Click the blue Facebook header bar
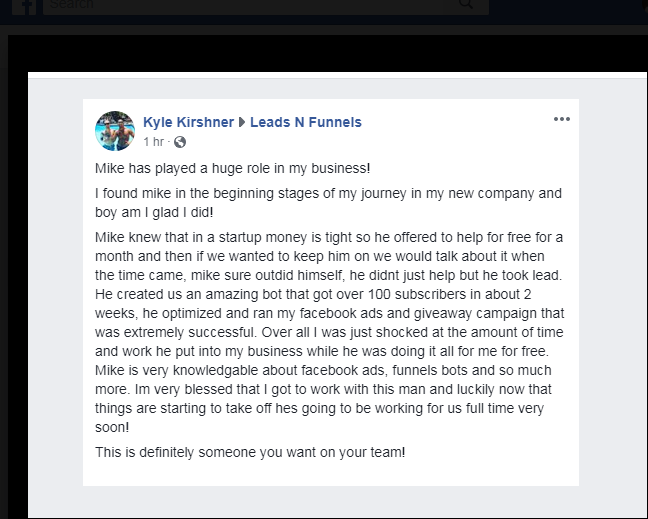648x519 pixels. point(570,8)
